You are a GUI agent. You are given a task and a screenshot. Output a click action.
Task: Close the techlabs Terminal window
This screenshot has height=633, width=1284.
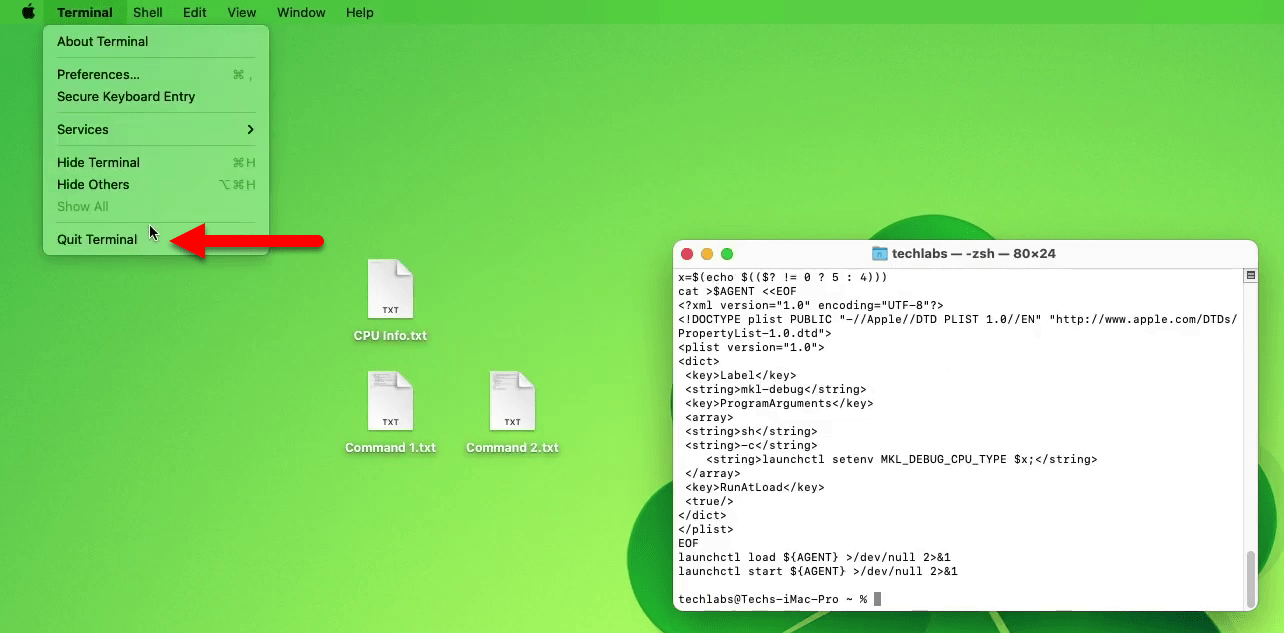pos(687,254)
